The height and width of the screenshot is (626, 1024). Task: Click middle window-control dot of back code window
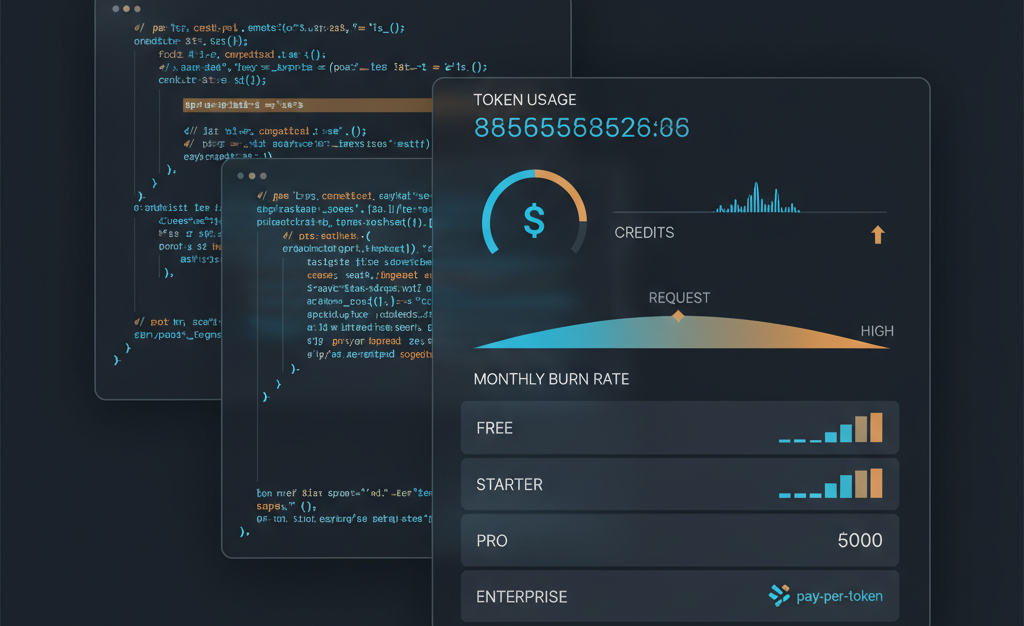(126, 9)
